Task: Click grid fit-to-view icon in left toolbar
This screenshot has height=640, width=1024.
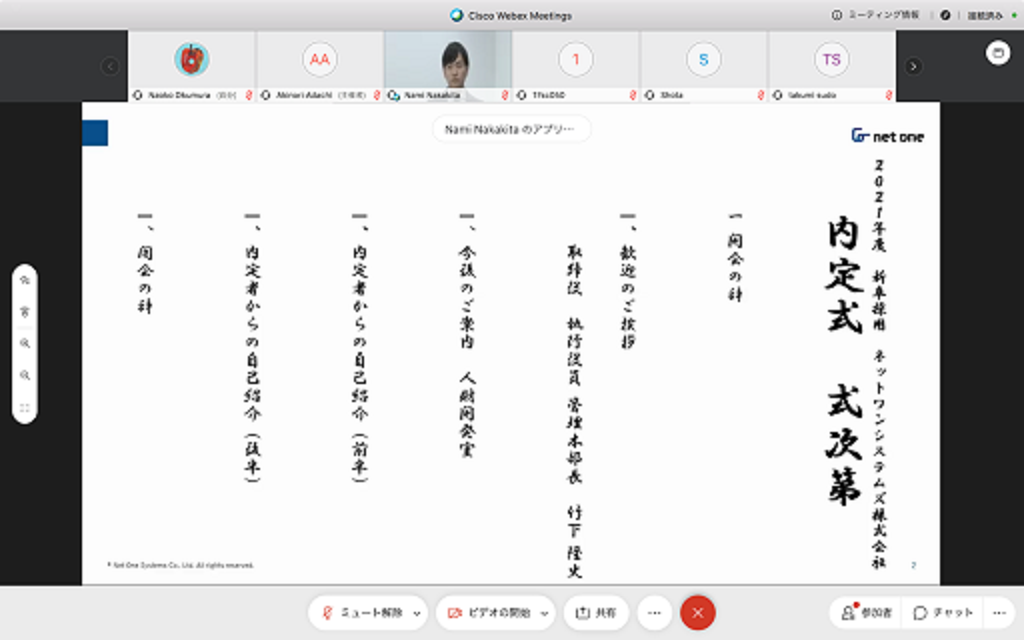Action: pos(25,408)
